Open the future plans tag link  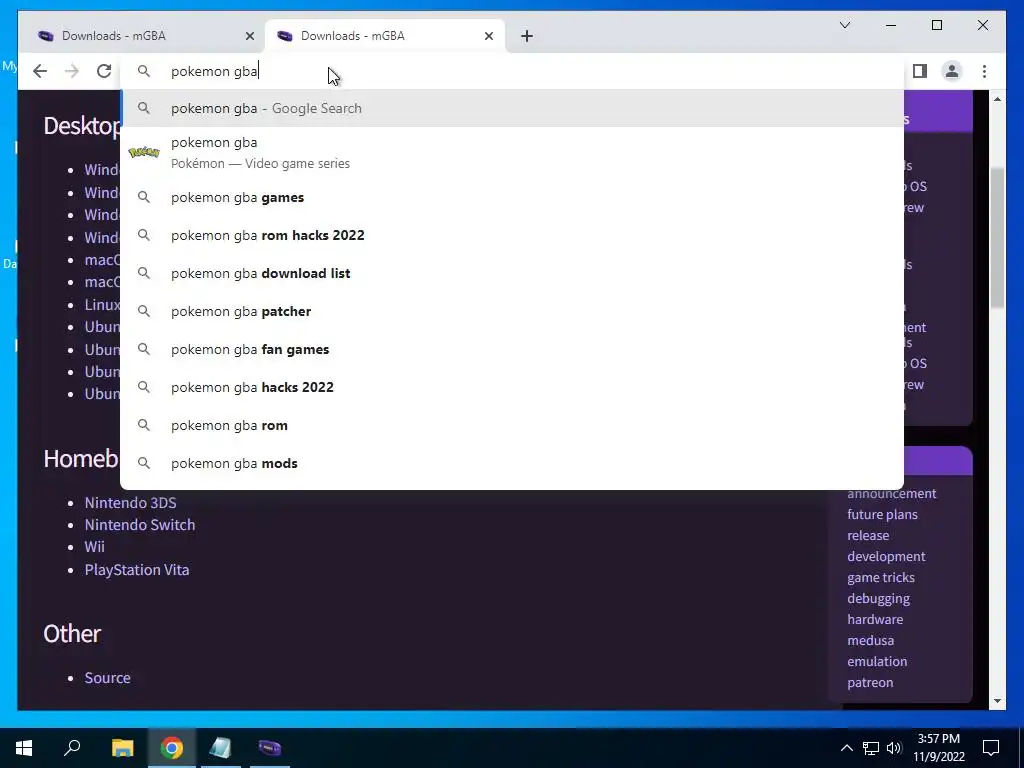(882, 514)
